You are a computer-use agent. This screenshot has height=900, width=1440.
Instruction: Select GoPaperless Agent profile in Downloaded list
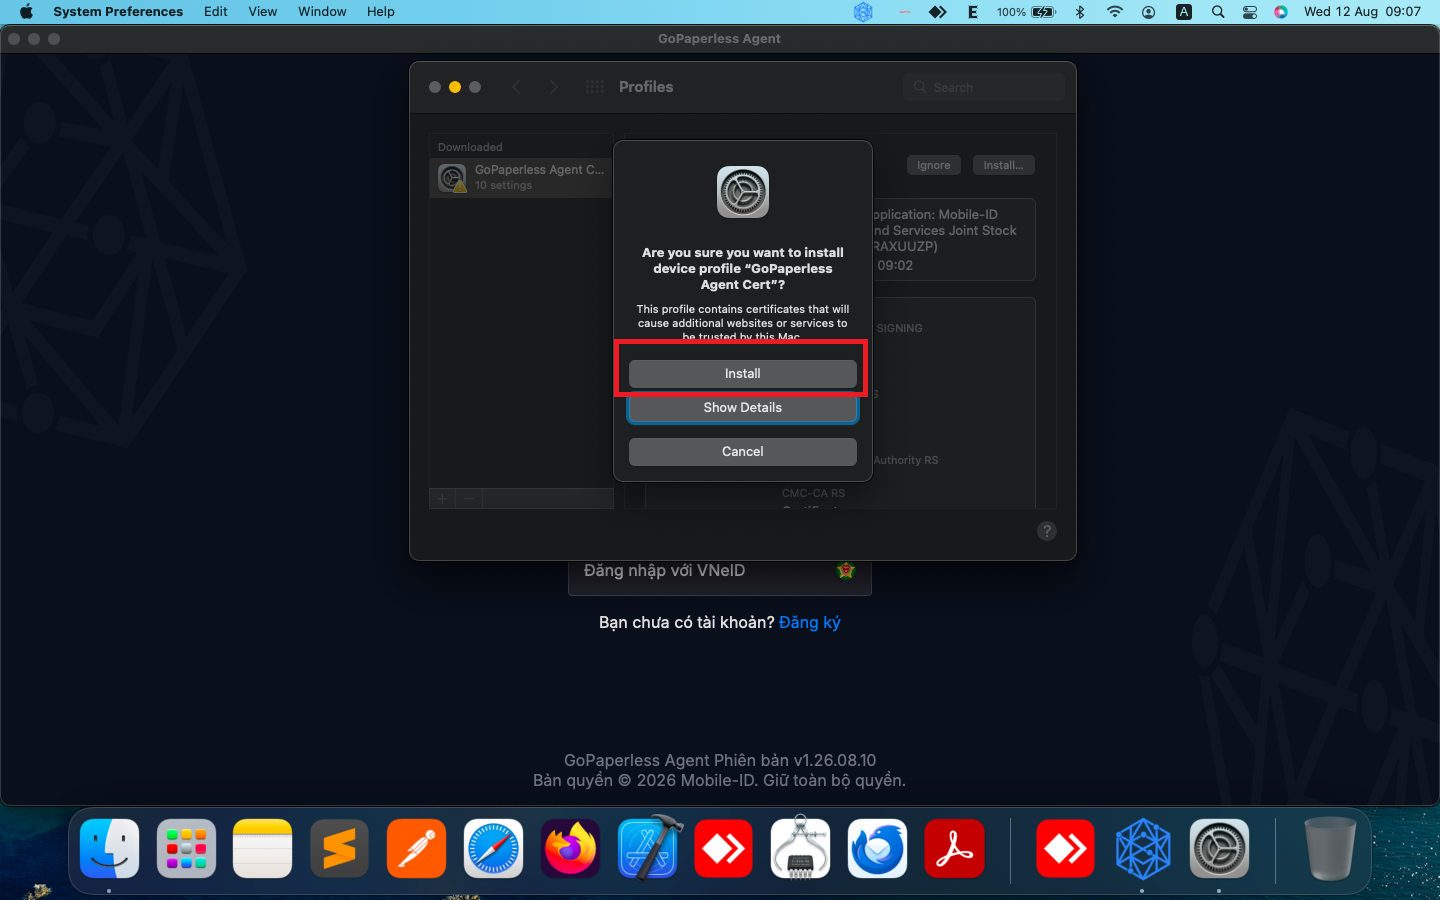521,177
